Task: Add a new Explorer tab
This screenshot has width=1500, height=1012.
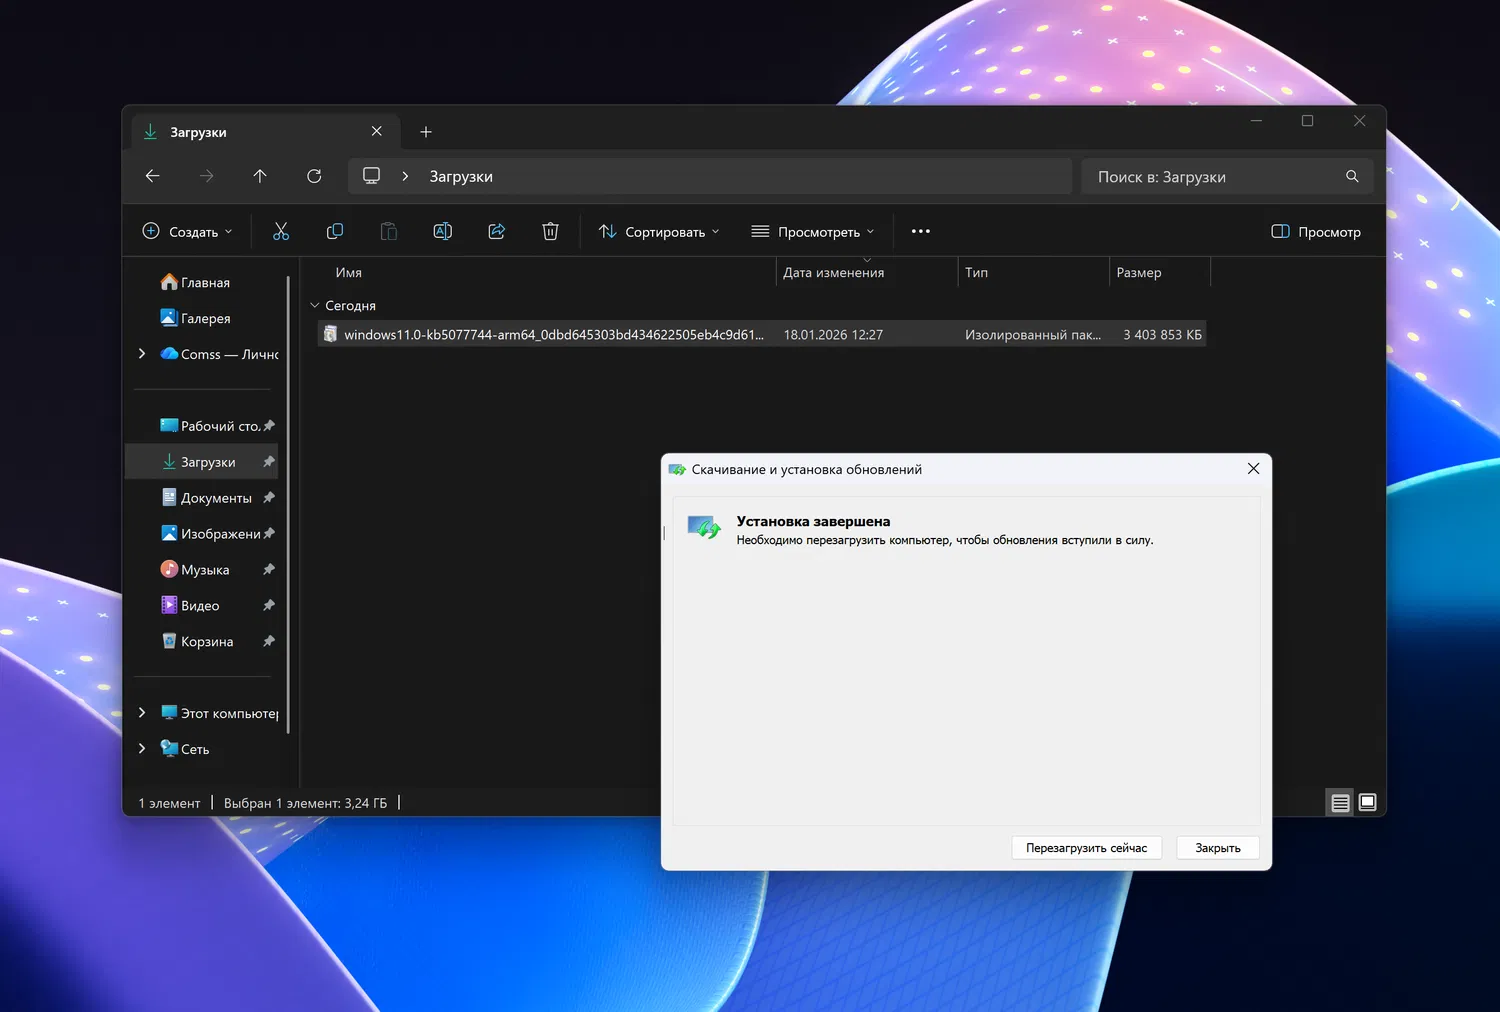Action: tap(426, 132)
